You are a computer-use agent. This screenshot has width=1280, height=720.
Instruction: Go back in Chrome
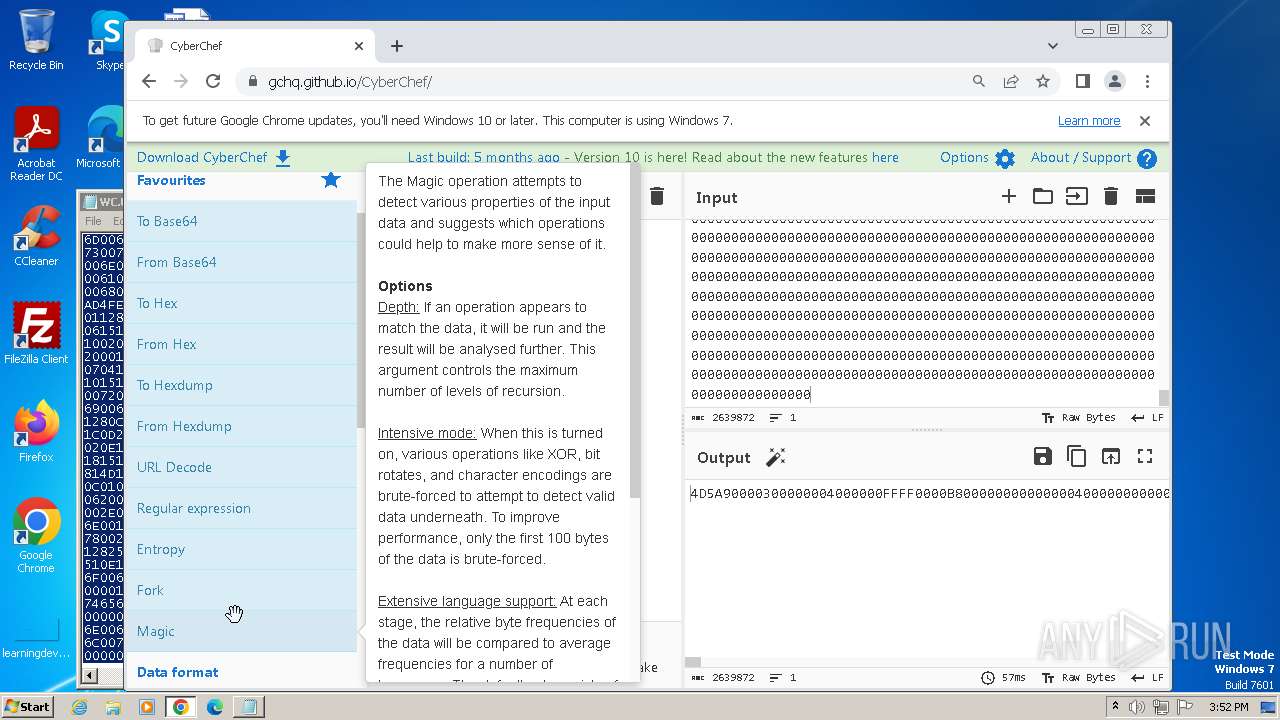click(149, 82)
